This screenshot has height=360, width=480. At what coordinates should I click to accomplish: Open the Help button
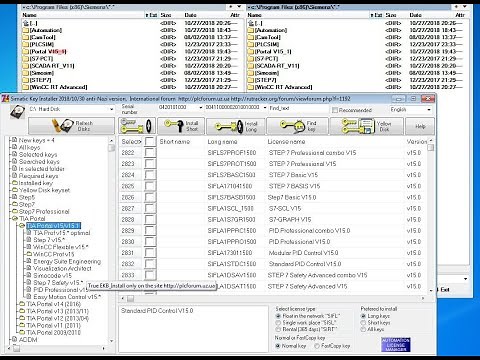(x=420, y=126)
